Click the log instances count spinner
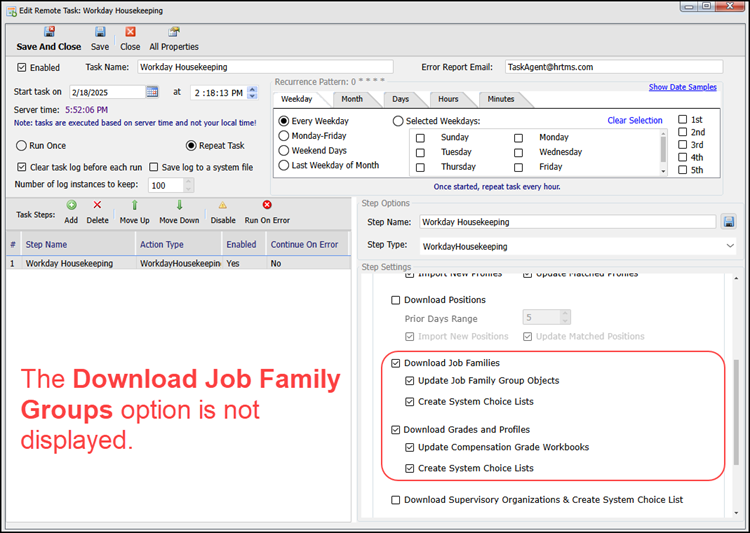 pyautogui.click(x=188, y=185)
